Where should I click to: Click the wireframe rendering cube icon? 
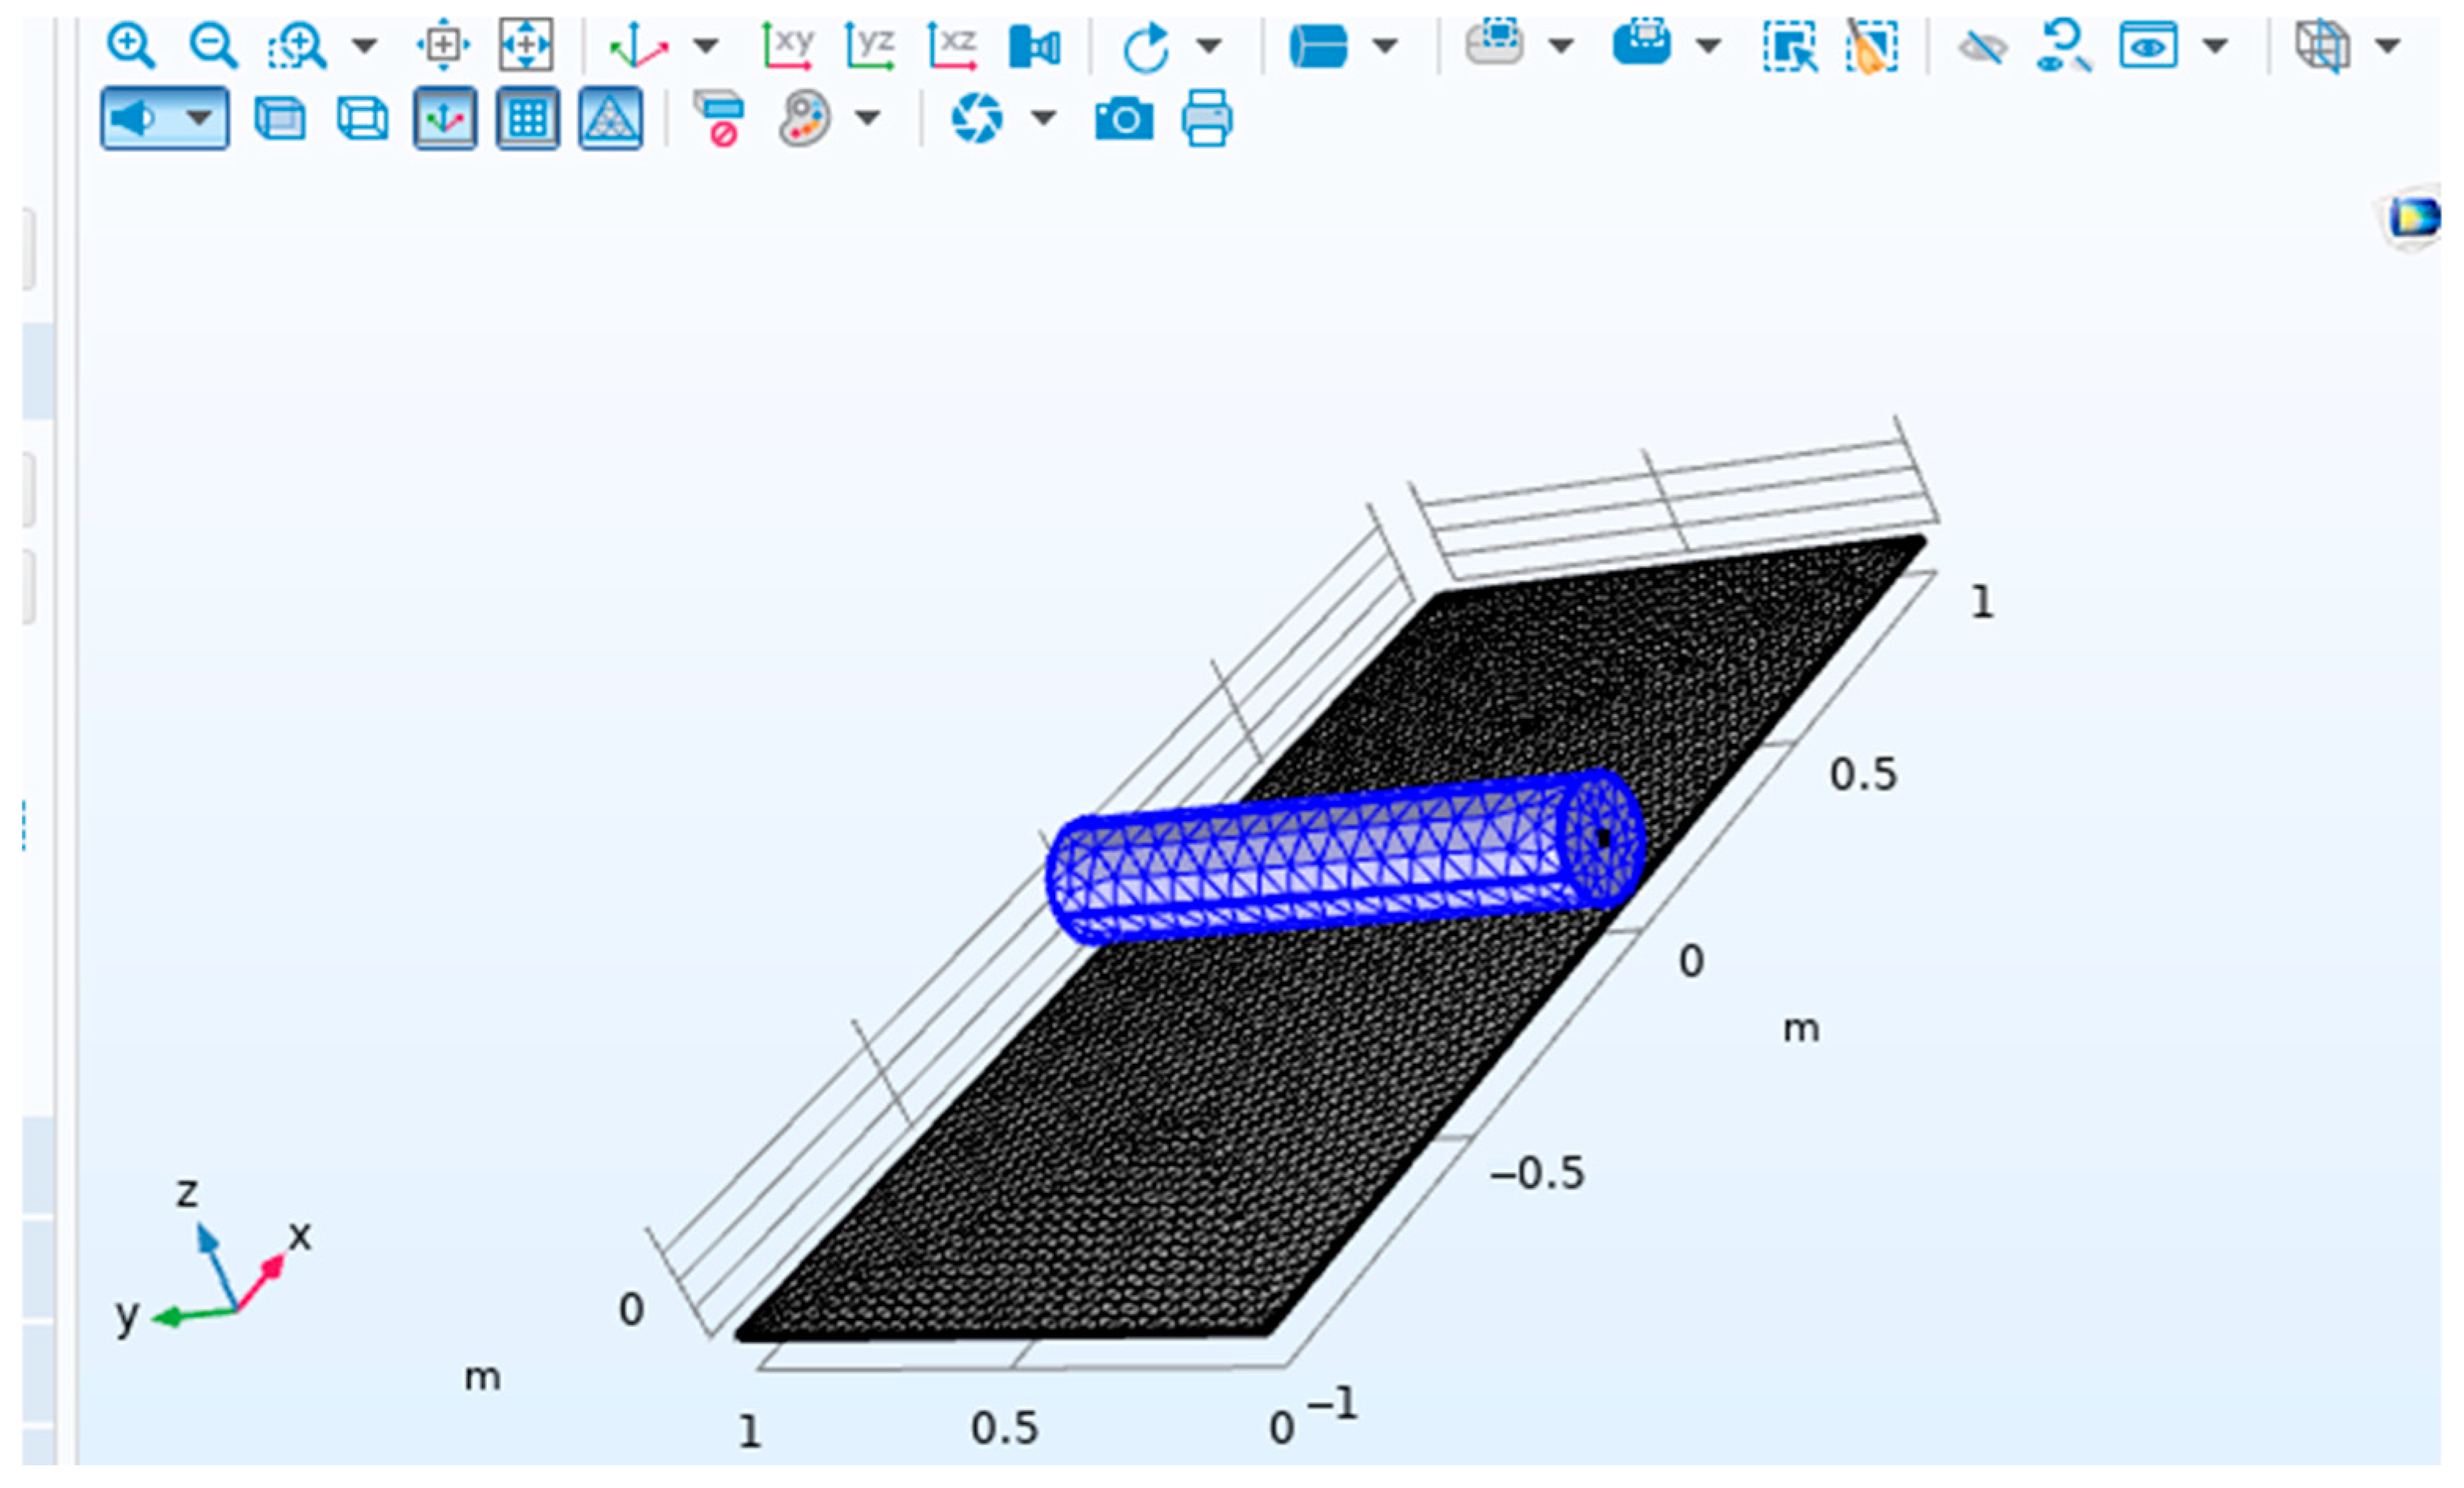pos(362,120)
